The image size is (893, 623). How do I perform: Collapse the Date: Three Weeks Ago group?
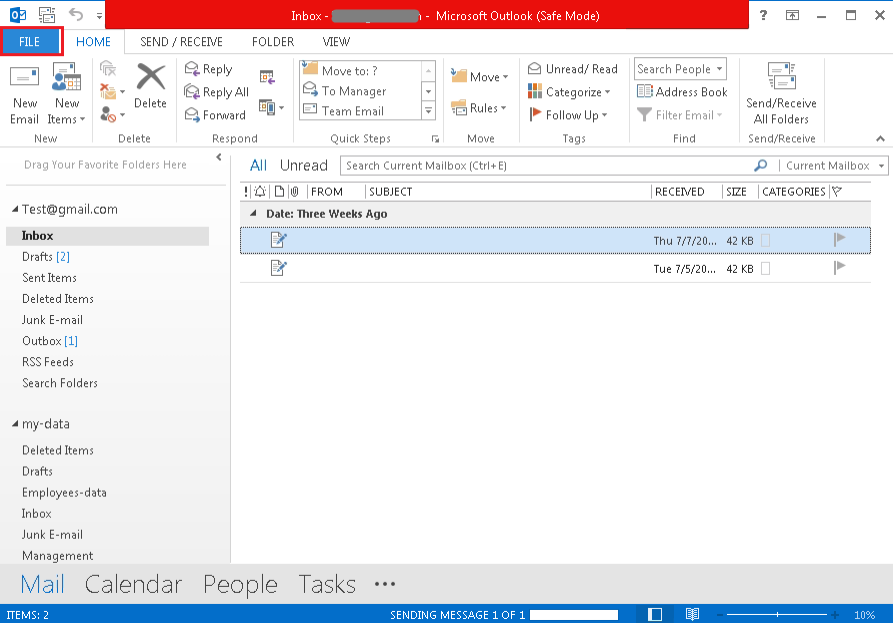click(253, 214)
